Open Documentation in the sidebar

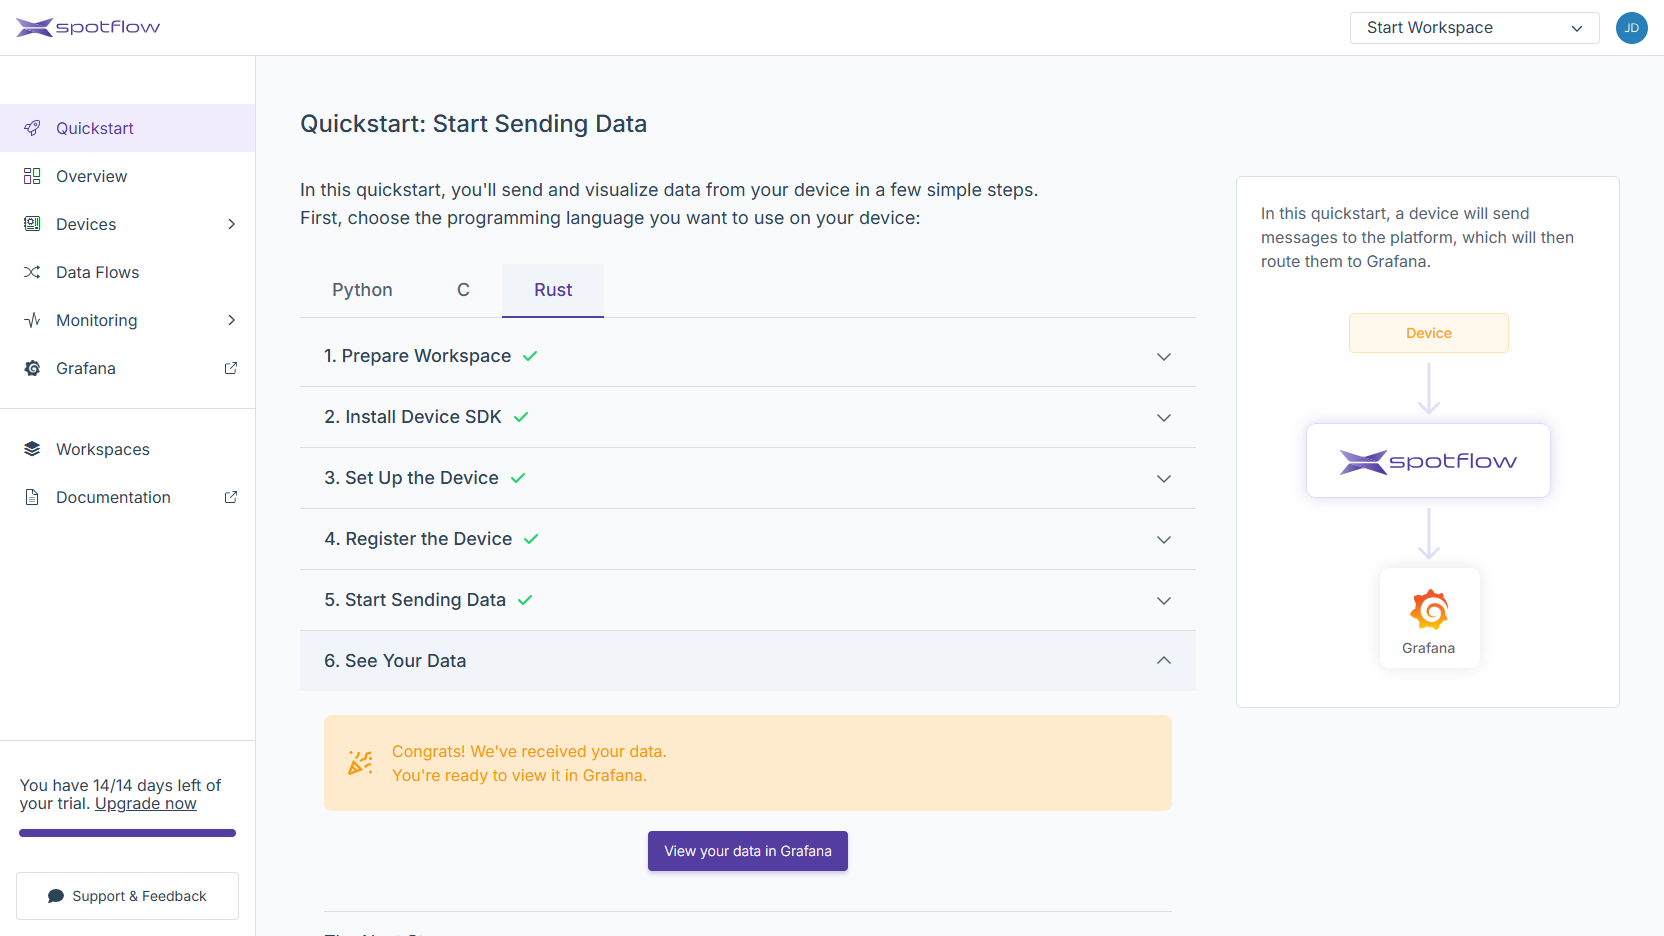tap(128, 497)
